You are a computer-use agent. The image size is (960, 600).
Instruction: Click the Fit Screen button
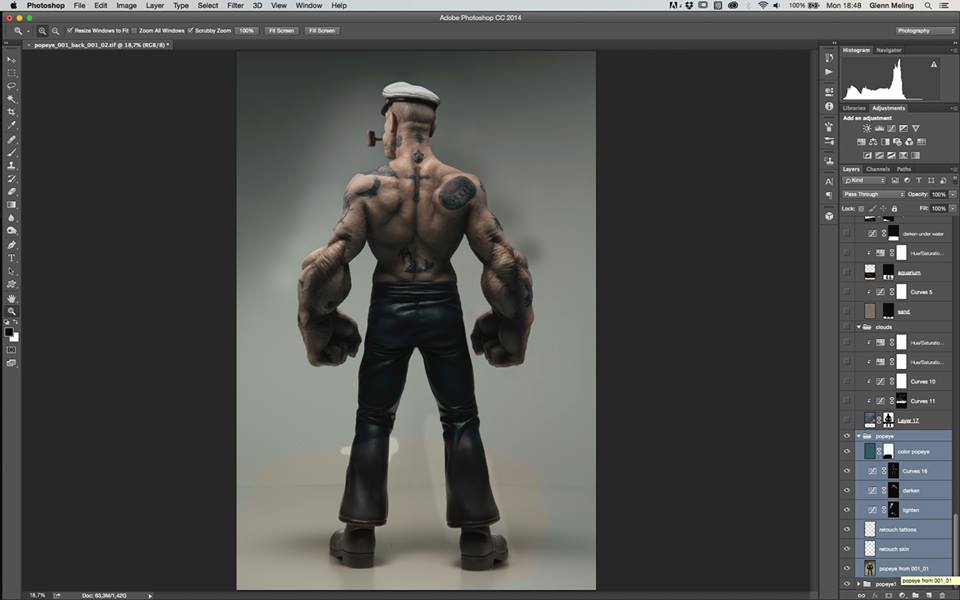point(280,31)
